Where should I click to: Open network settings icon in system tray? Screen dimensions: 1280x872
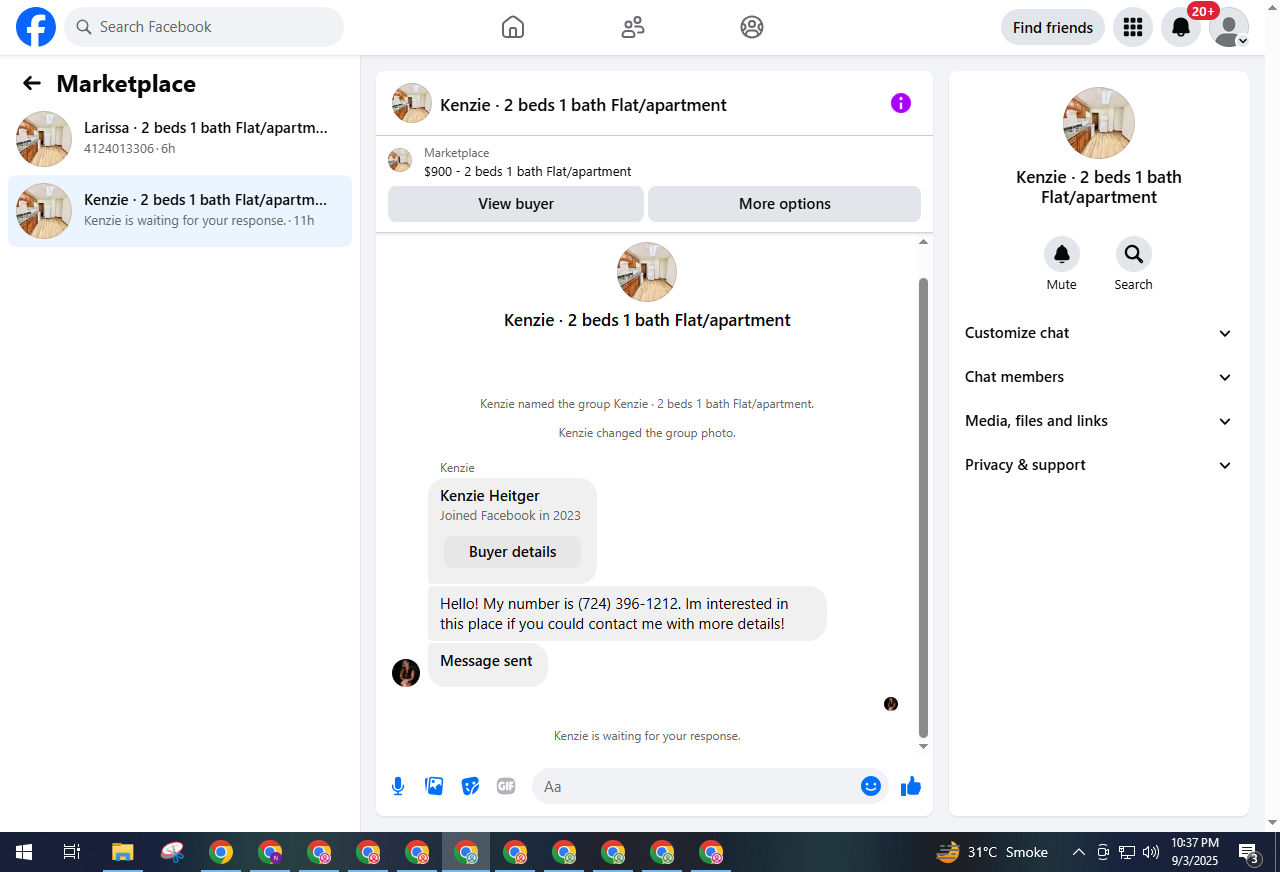point(1127,852)
